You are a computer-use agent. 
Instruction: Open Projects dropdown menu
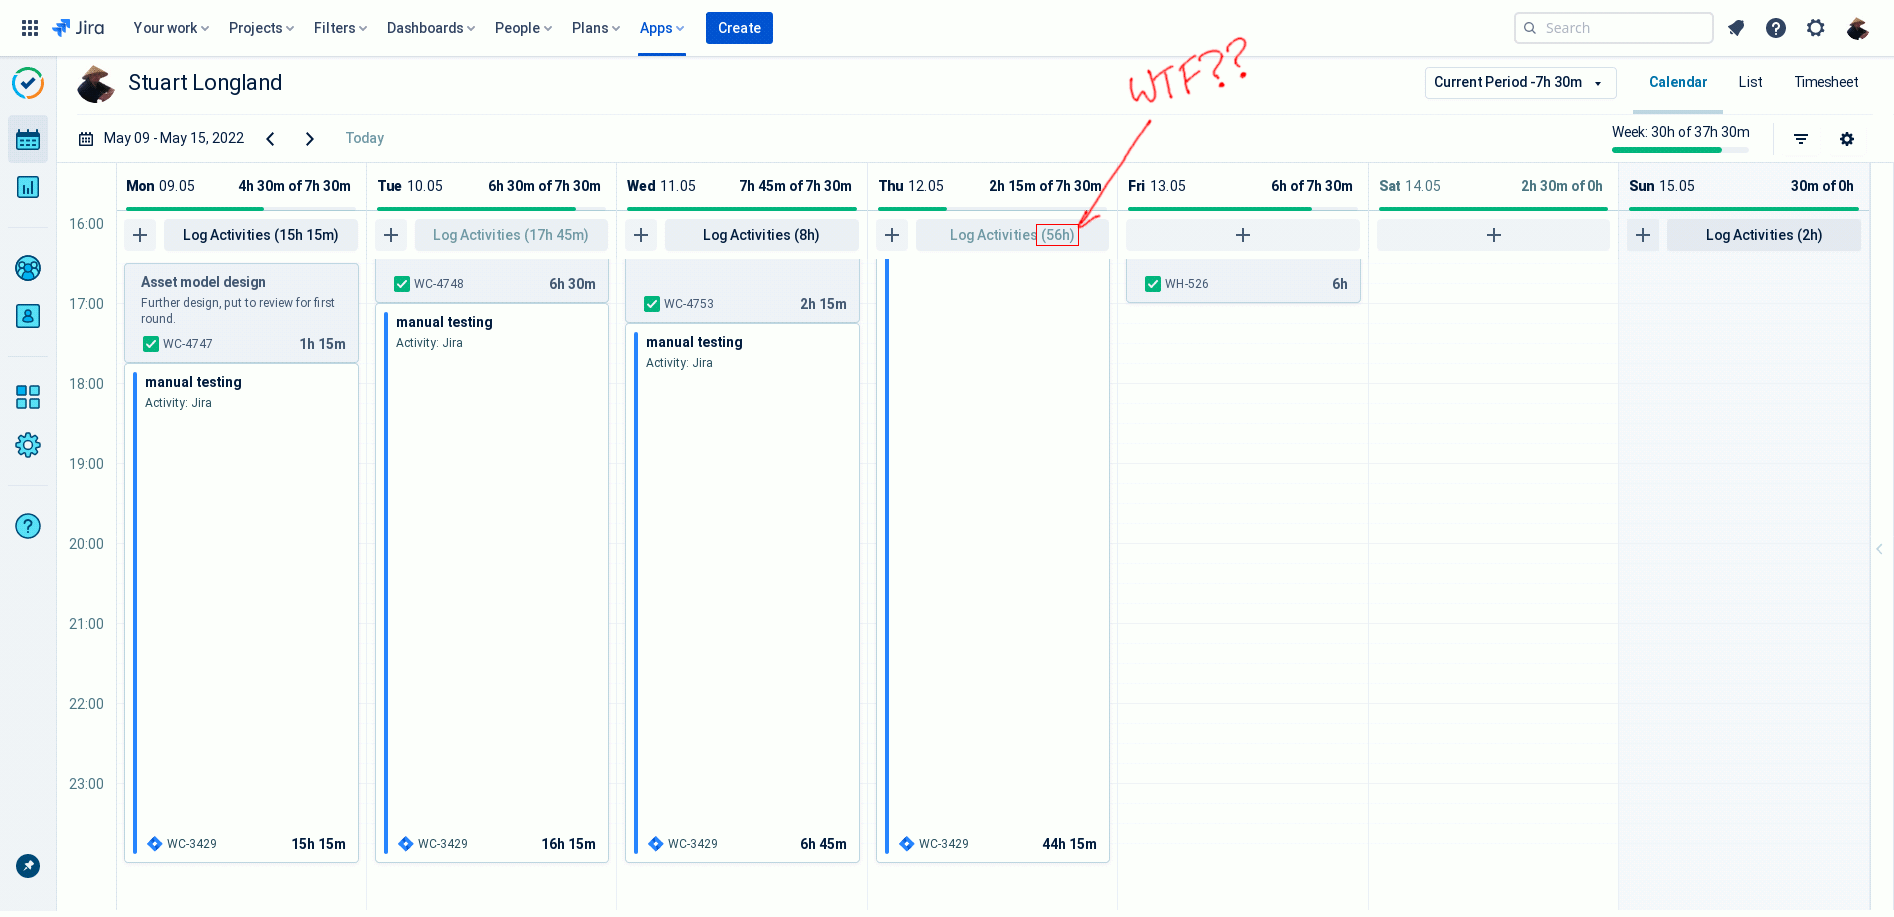(x=261, y=28)
